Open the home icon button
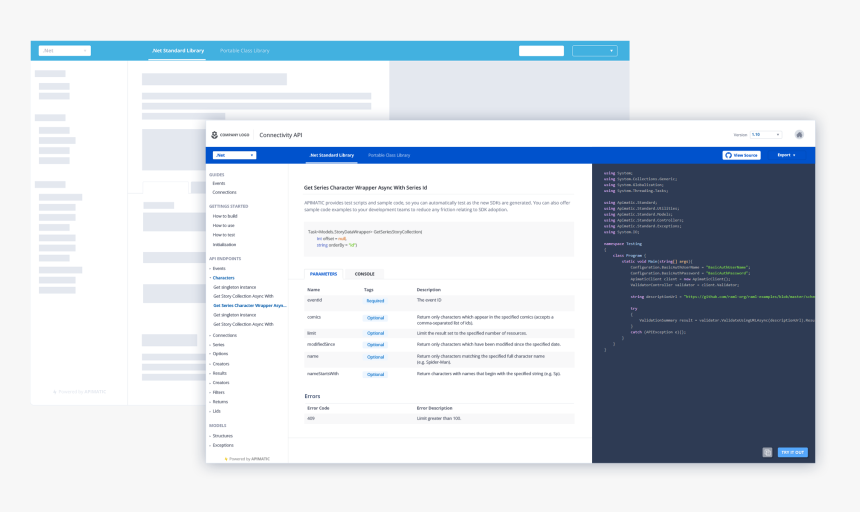860x512 pixels. [x=799, y=135]
